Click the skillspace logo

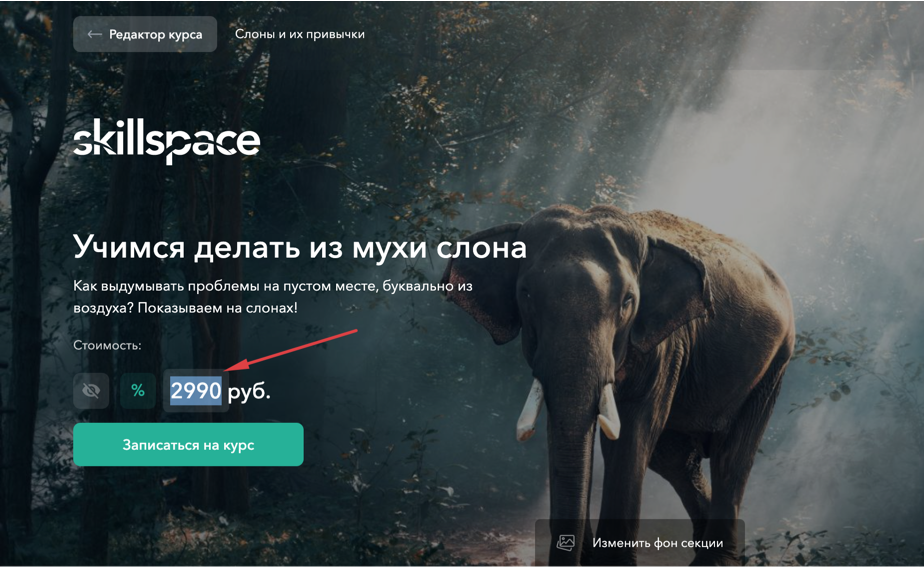click(167, 141)
